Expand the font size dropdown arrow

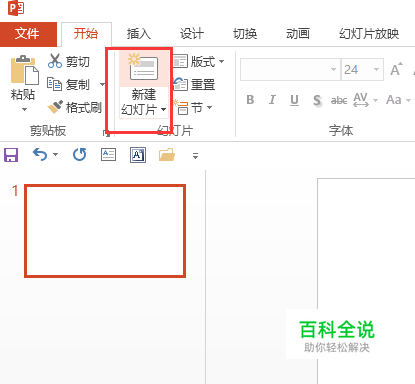pos(377,70)
